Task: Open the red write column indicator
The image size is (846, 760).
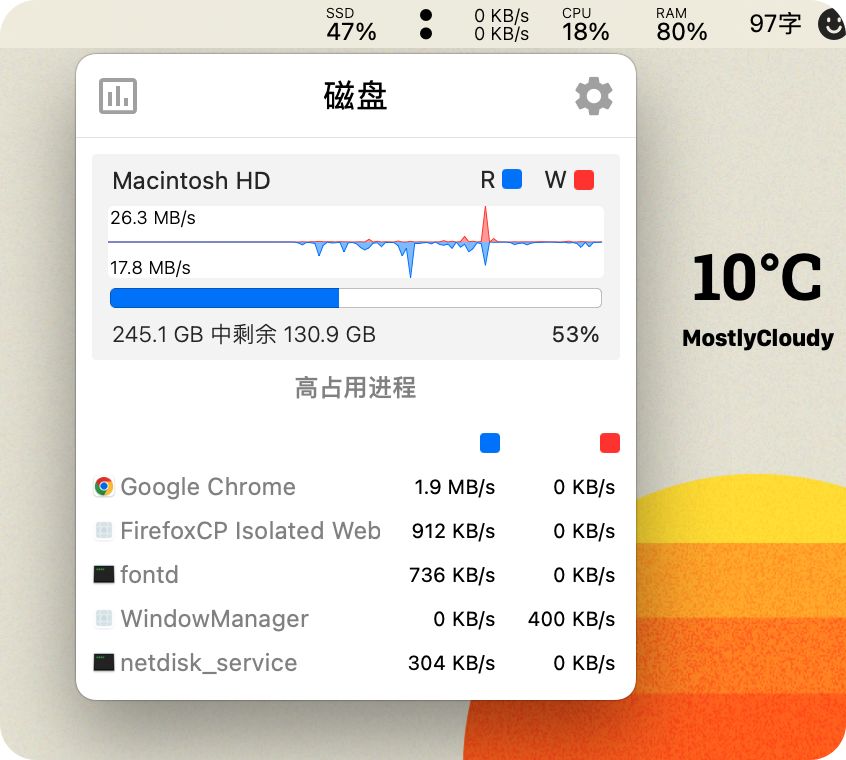Action: (609, 443)
